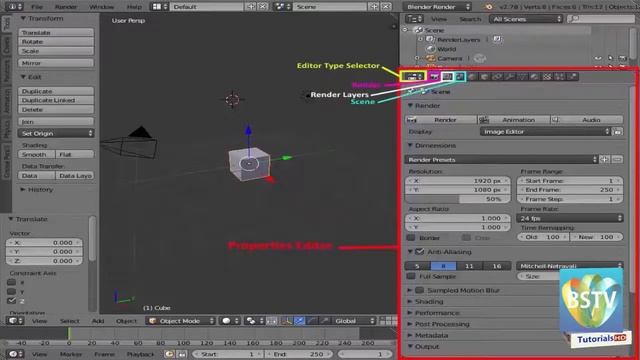Screen dimensions: 640x360
Task: Open the Playback menu in timeline
Action: pyautogui.click(x=140, y=354)
